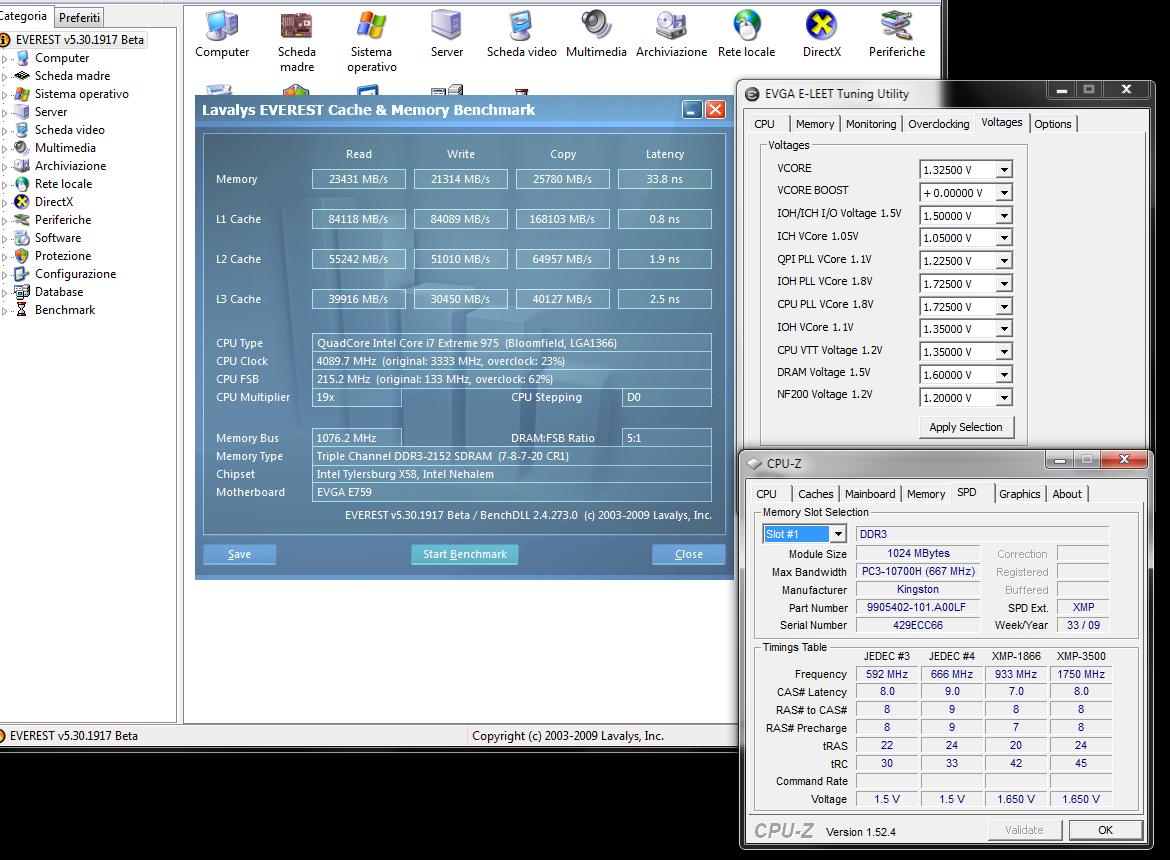This screenshot has height=860, width=1170.
Task: Open the NF200 Voltage dropdown
Action: 1004,398
